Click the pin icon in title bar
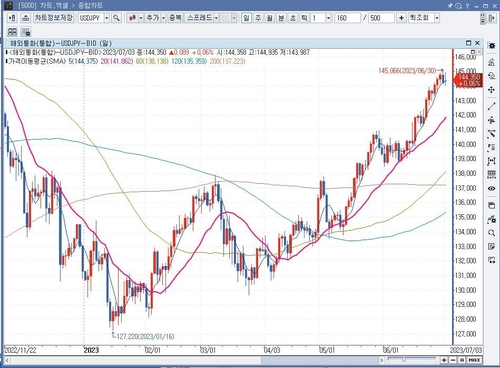Image resolution: width=500 pixels, height=368 pixels. (x=450, y=5)
